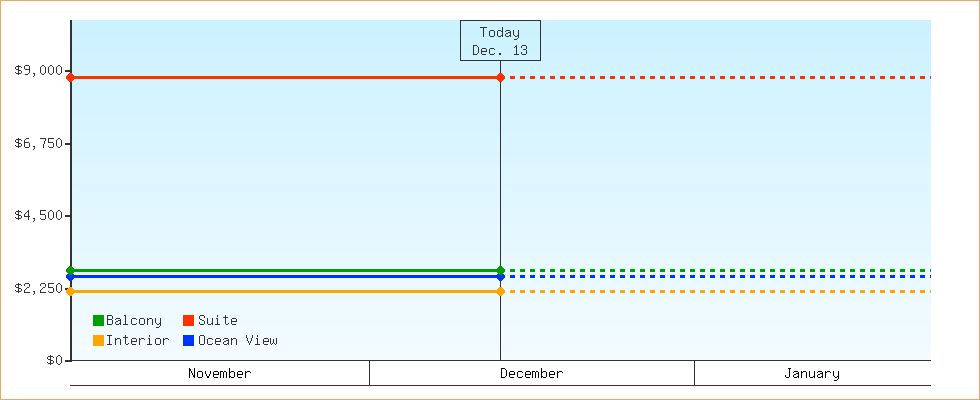The width and height of the screenshot is (980, 400).
Task: Click the dotted Suite projection line in January
Action: coord(811,77)
